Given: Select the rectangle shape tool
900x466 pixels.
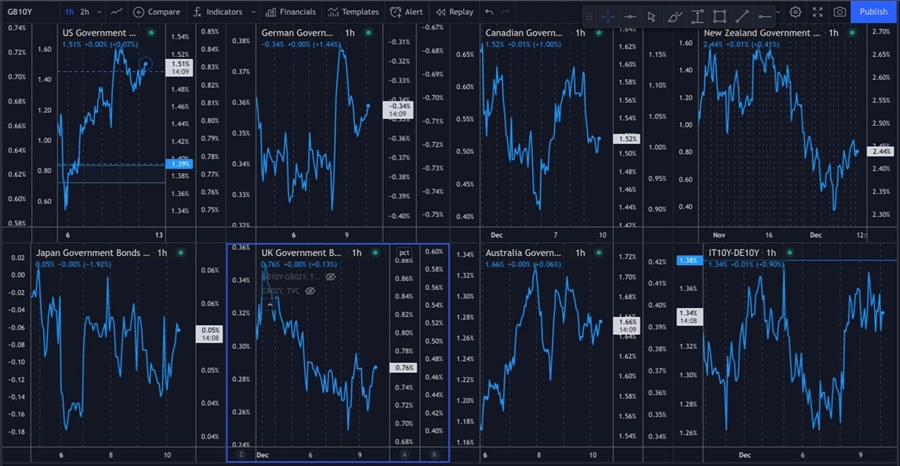Looking at the screenshot, I should coord(719,13).
